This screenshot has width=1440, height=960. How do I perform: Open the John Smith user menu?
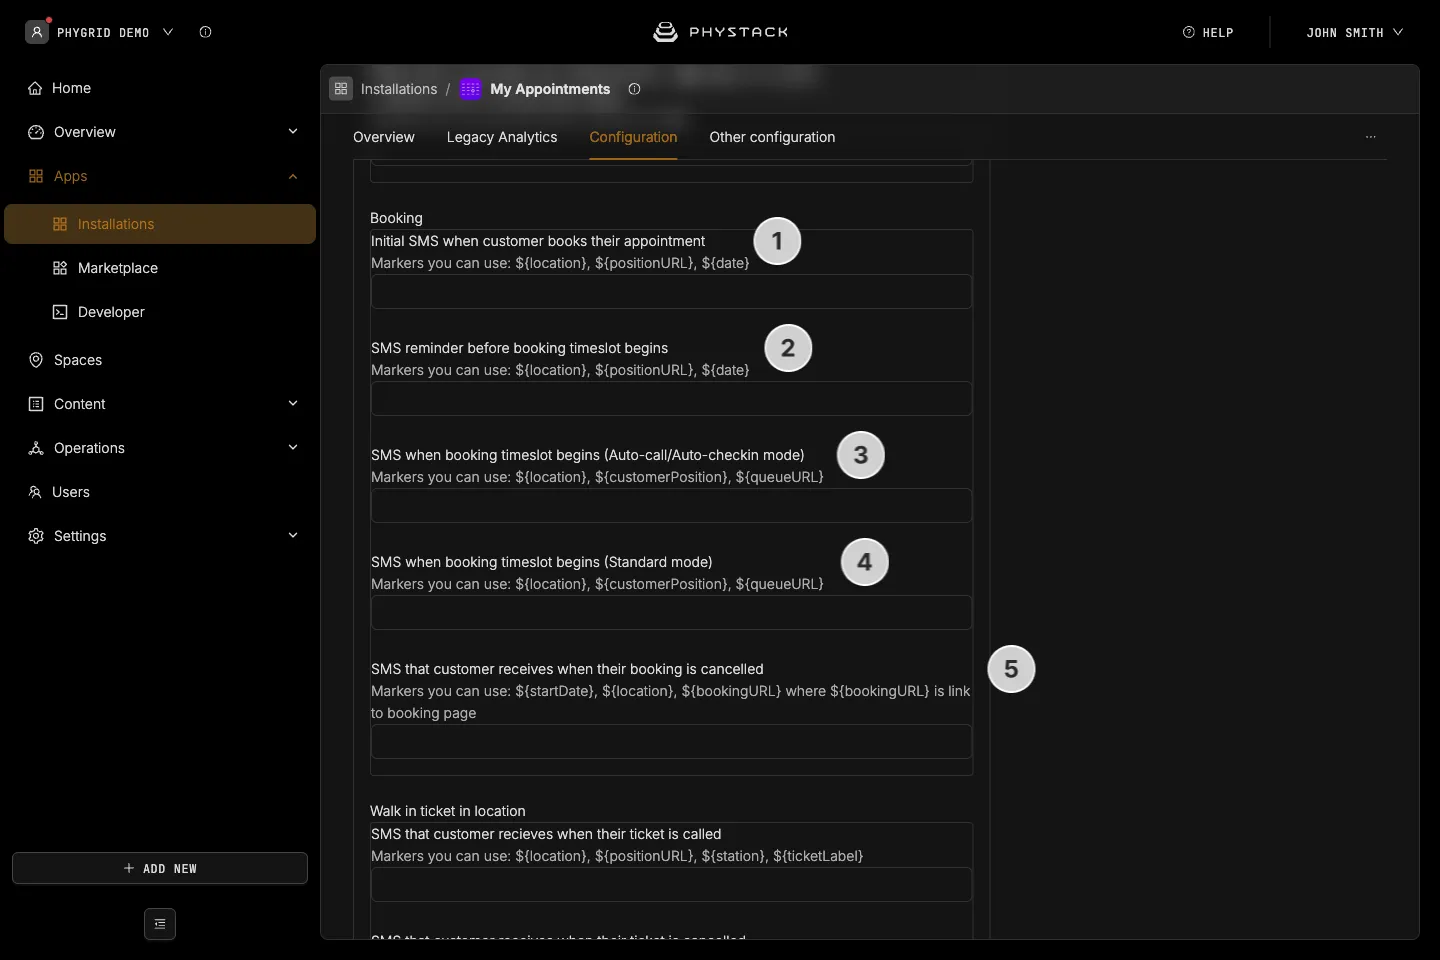coord(1355,32)
